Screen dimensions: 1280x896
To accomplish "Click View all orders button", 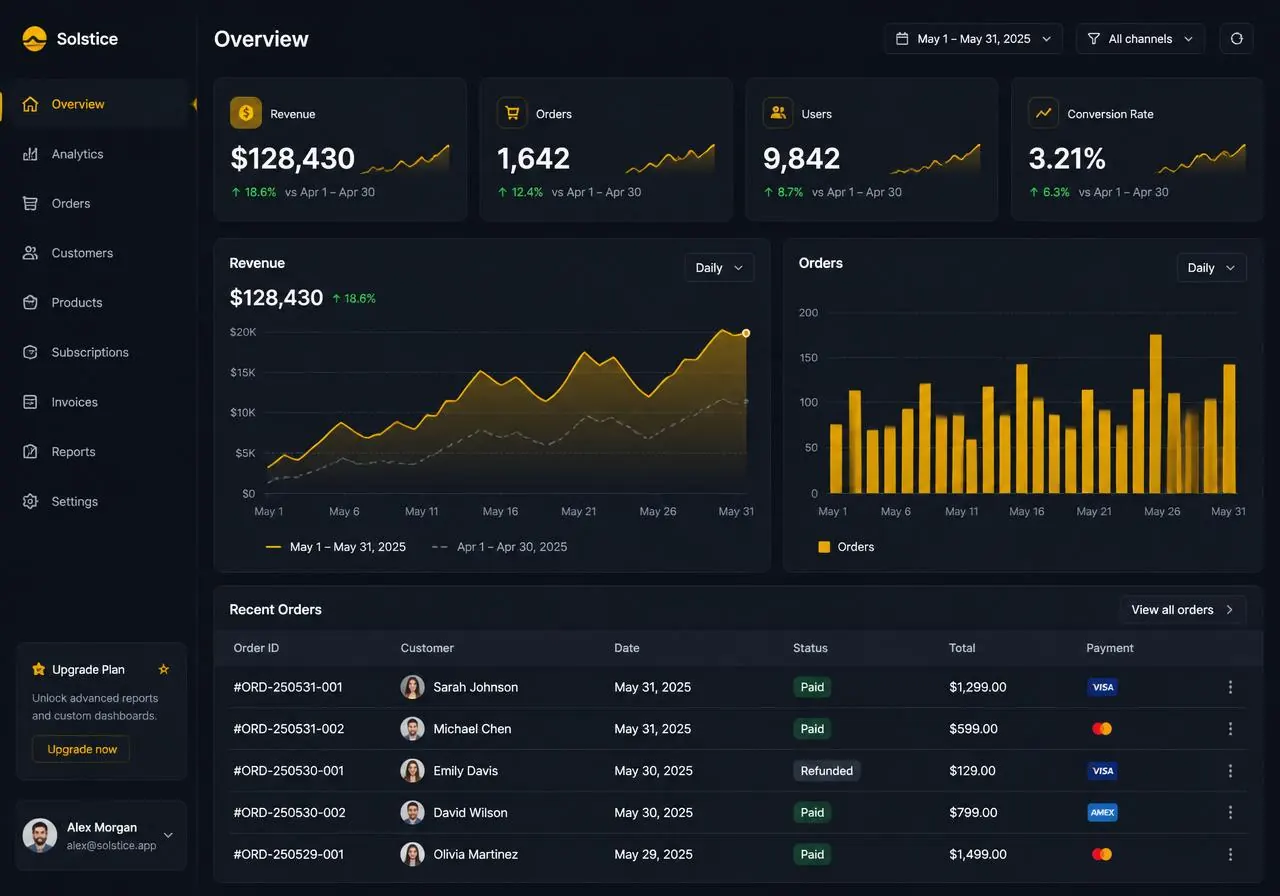I will [x=1183, y=610].
